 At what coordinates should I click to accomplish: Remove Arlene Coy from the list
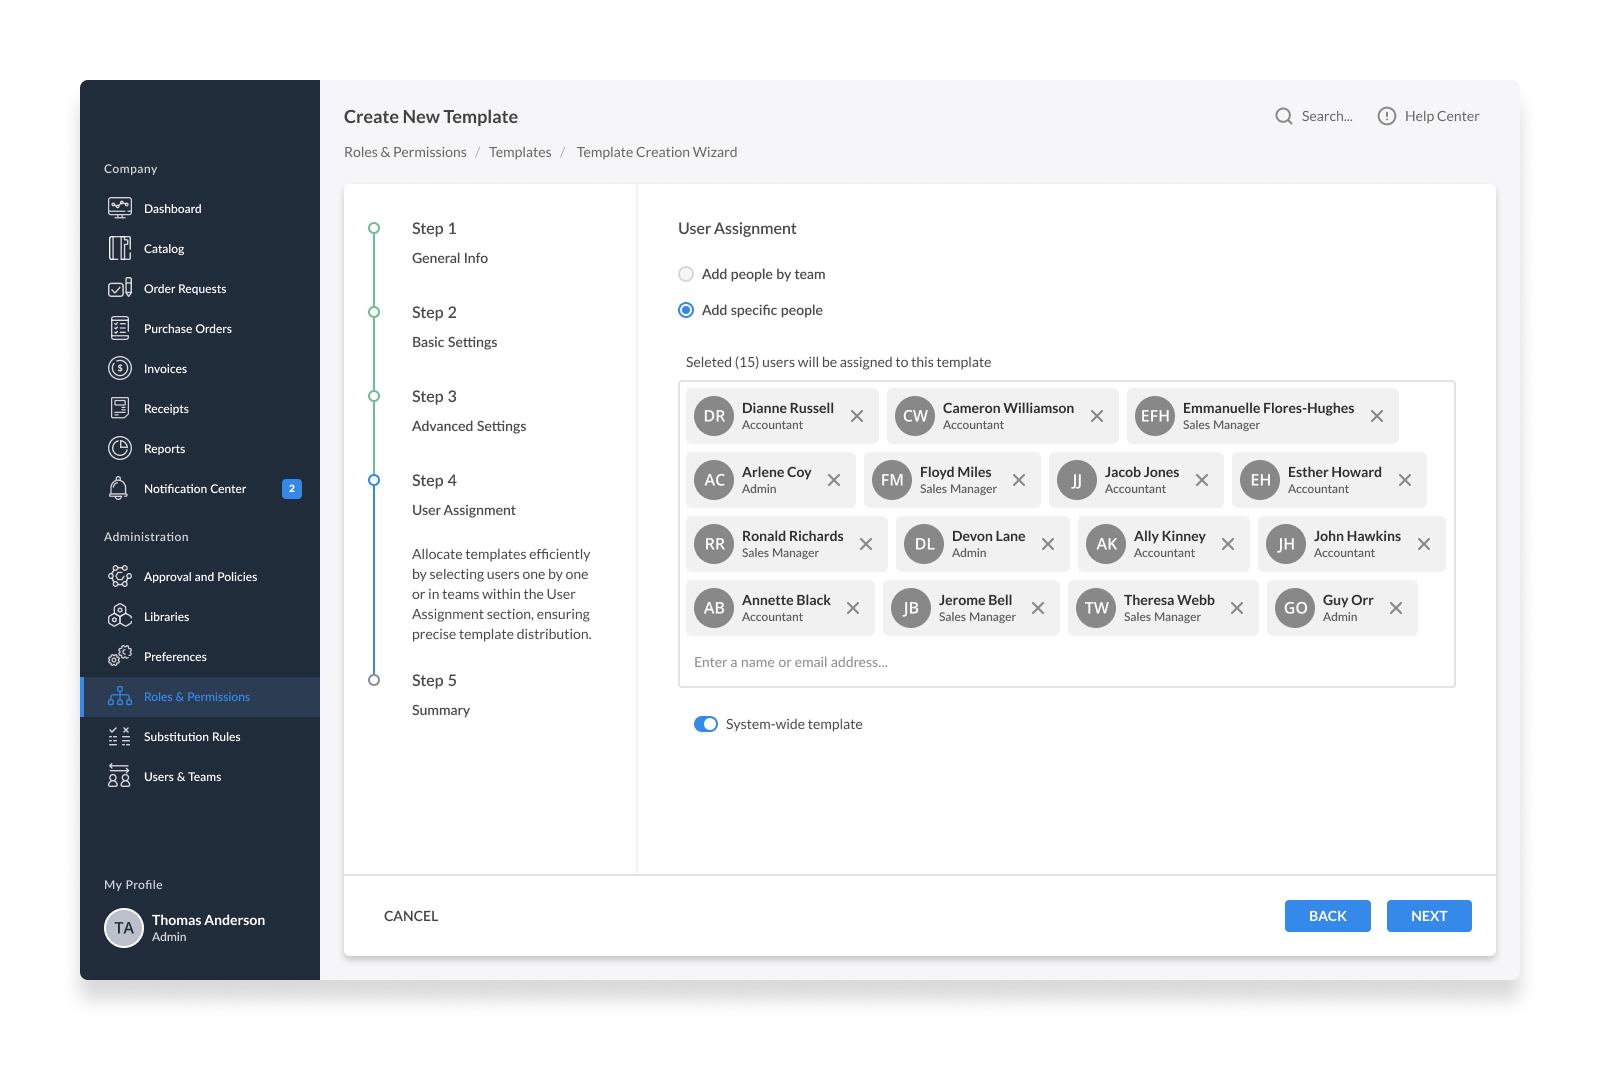pos(834,480)
